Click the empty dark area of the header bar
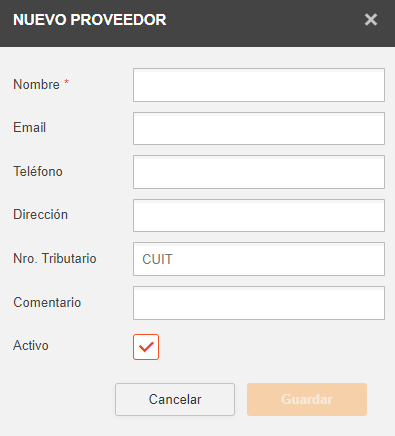The height and width of the screenshot is (436, 395). (x=263, y=23)
